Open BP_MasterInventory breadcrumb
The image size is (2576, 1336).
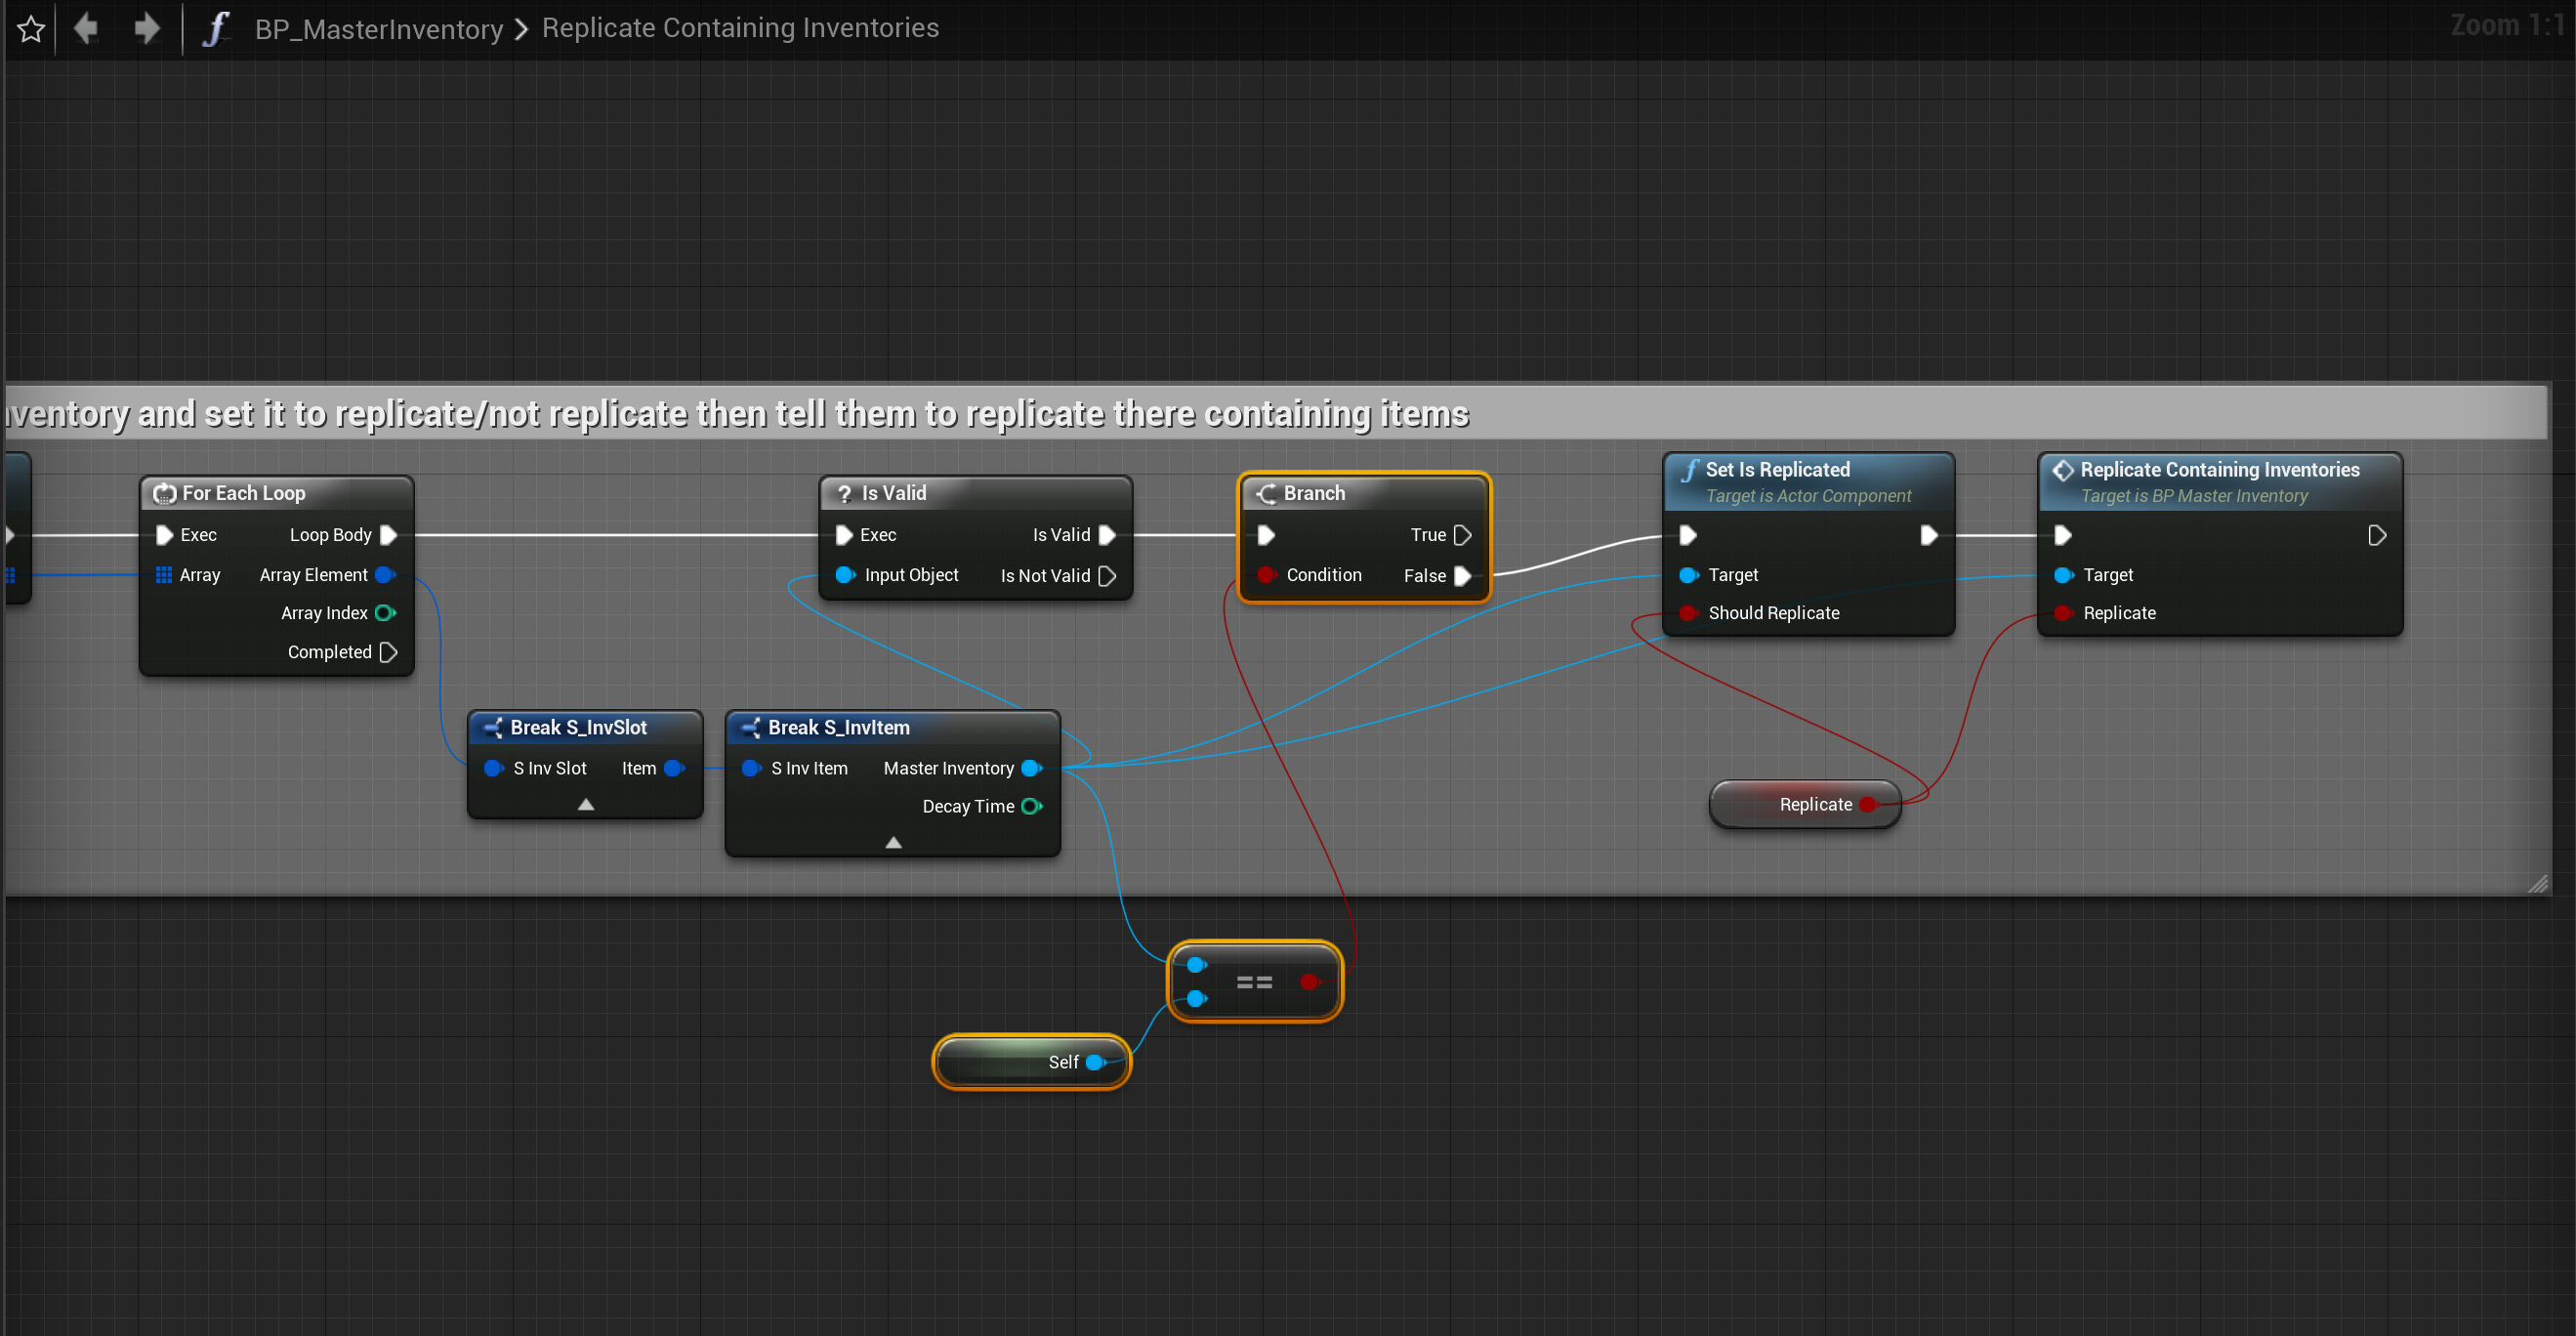pos(378,29)
